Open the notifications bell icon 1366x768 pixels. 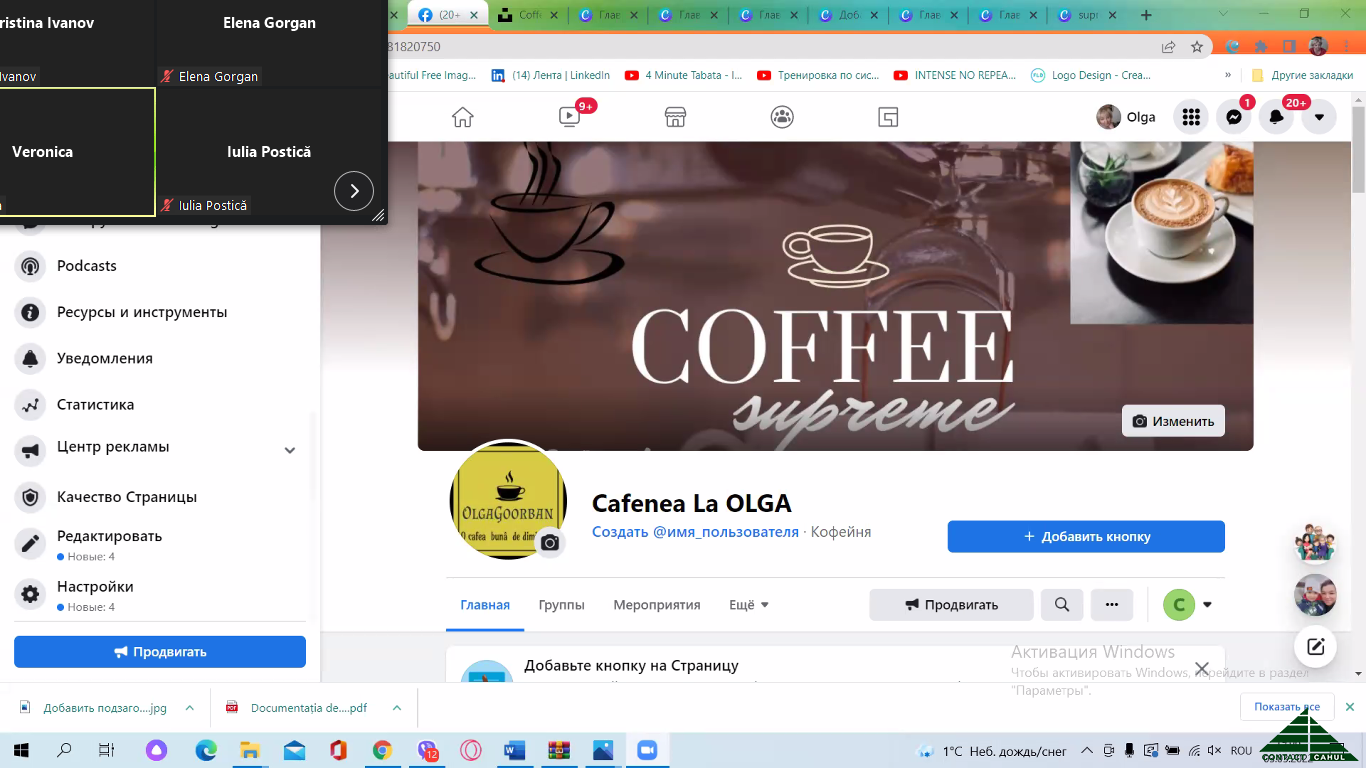pyautogui.click(x=1276, y=117)
